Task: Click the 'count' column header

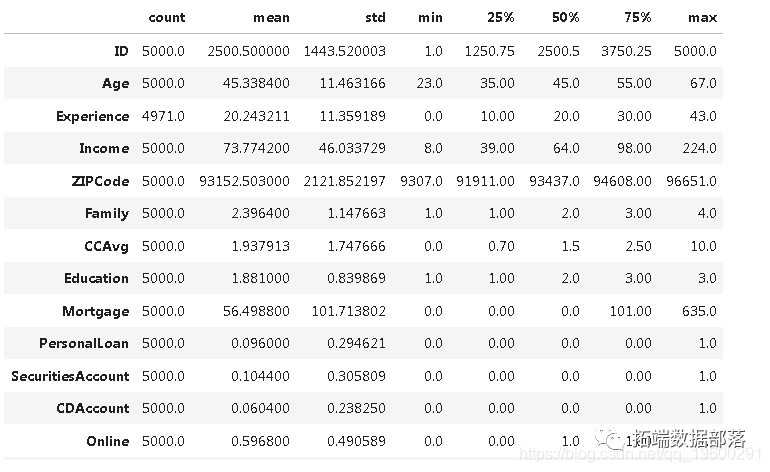Action: click(x=166, y=18)
